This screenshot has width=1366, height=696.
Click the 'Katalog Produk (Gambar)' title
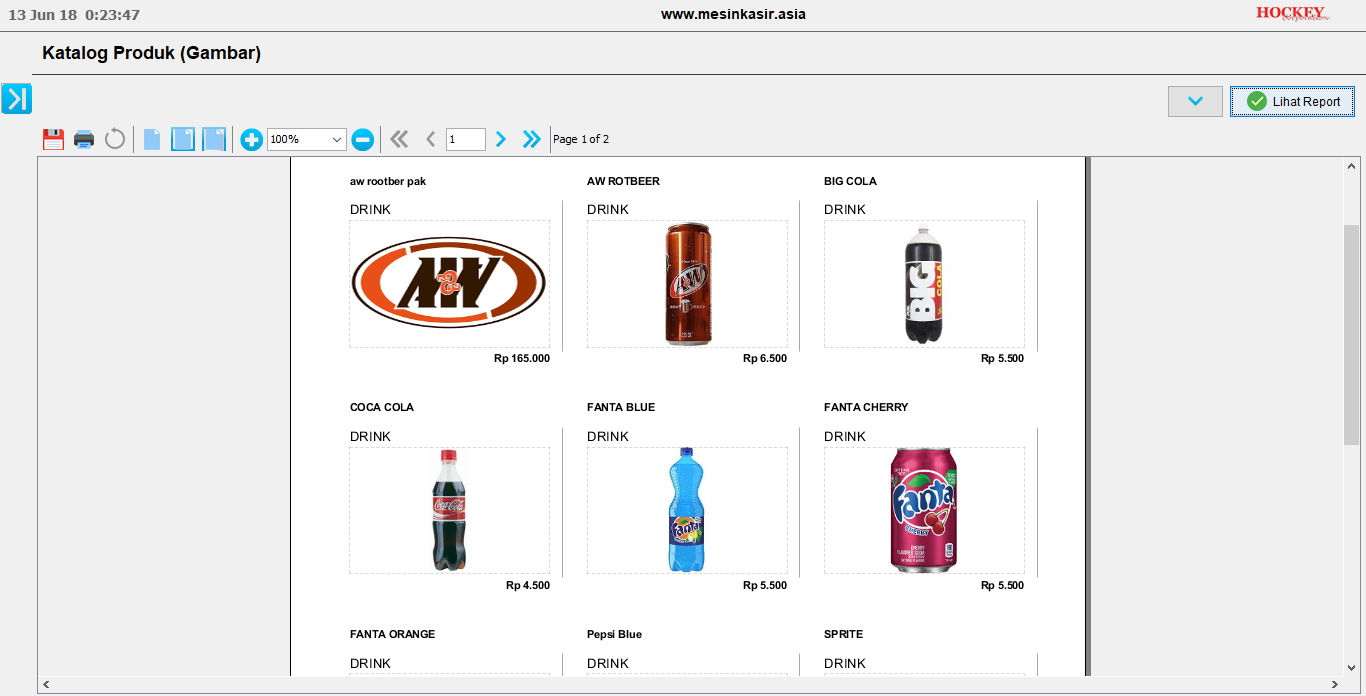tap(152, 53)
